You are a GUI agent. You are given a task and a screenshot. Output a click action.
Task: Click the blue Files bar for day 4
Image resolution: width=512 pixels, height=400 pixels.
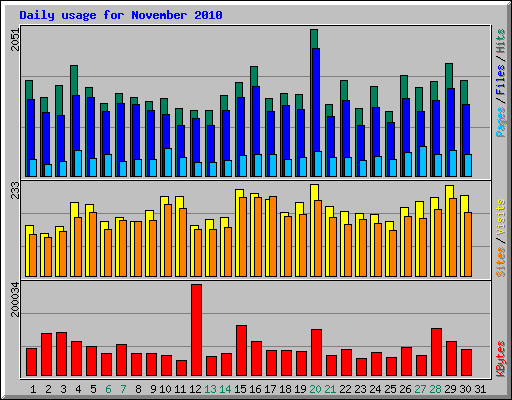click(76, 123)
